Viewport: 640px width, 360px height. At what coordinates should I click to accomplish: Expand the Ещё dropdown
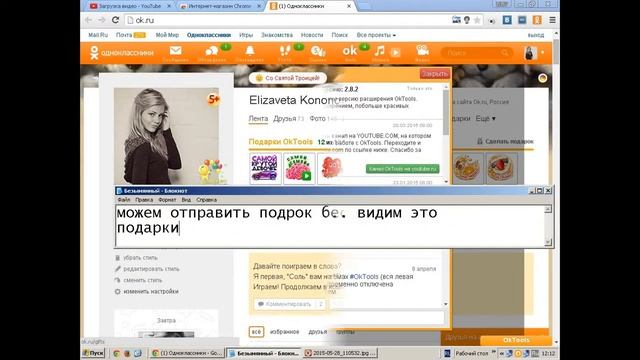pyautogui.click(x=485, y=118)
